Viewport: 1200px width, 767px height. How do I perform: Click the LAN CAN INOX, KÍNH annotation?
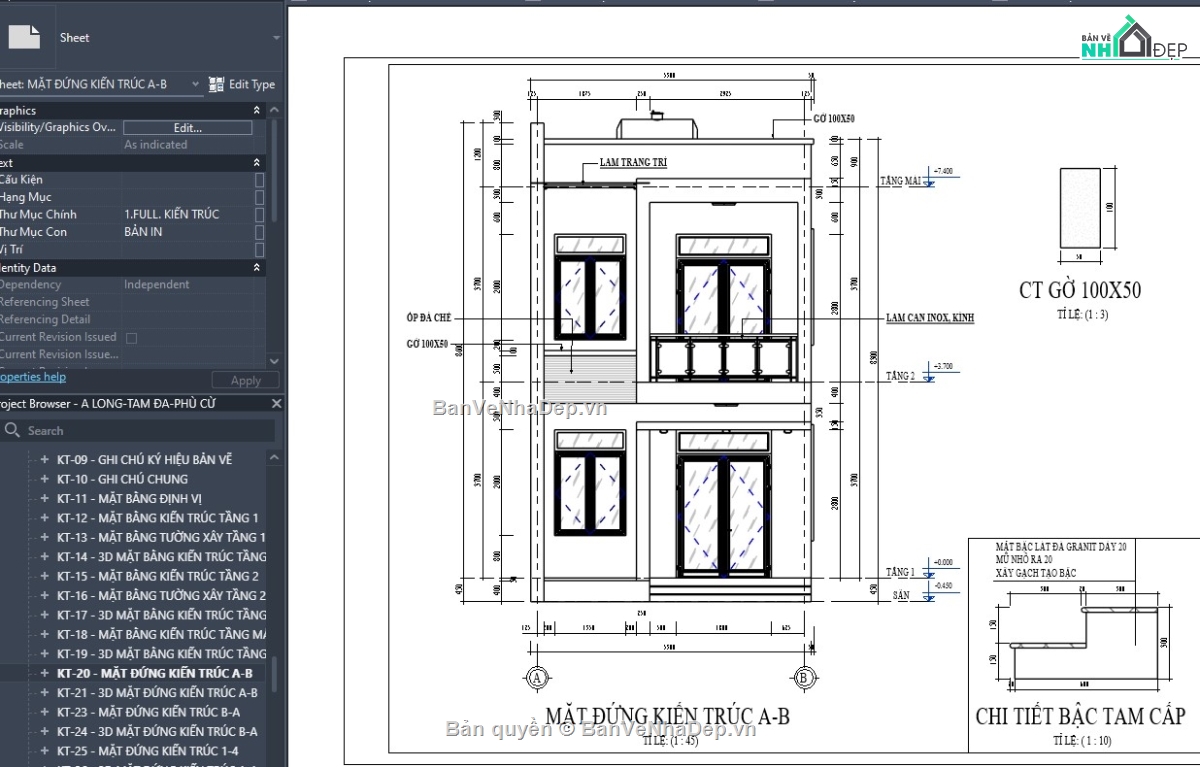click(x=930, y=318)
